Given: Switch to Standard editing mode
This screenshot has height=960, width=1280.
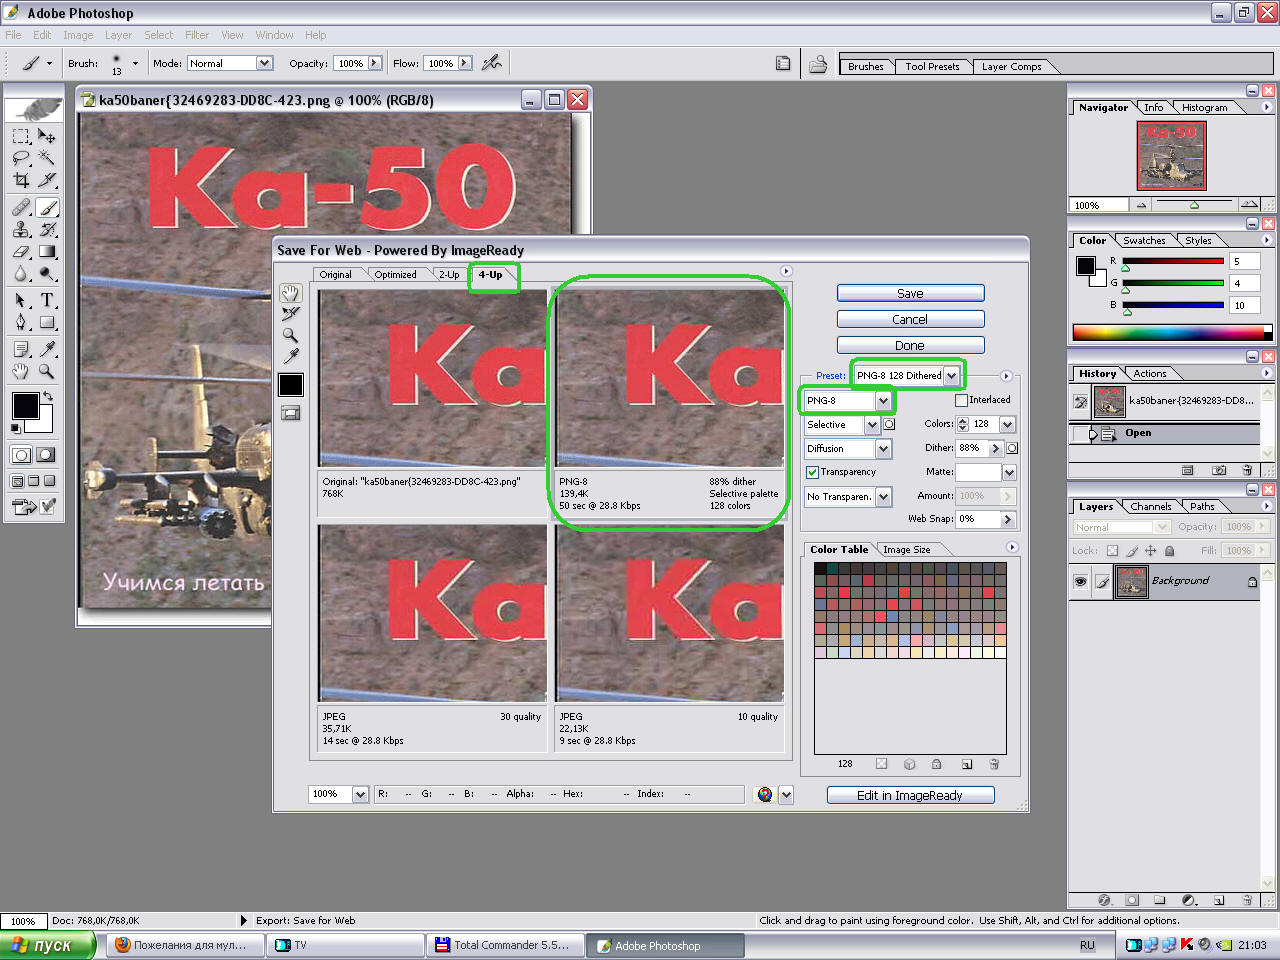Looking at the screenshot, I should pyautogui.click(x=21, y=455).
